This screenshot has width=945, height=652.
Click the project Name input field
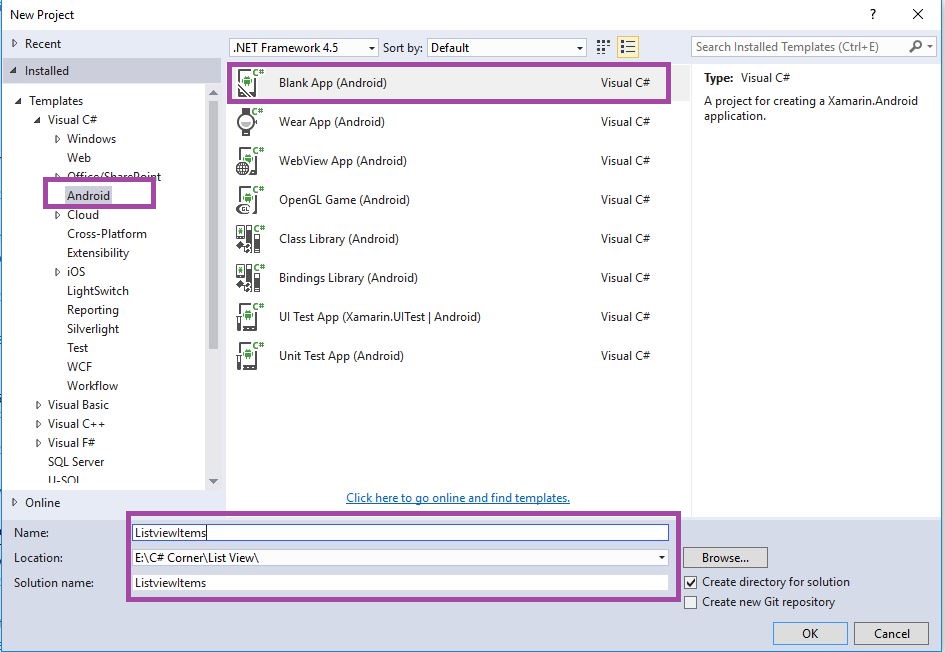click(x=400, y=532)
